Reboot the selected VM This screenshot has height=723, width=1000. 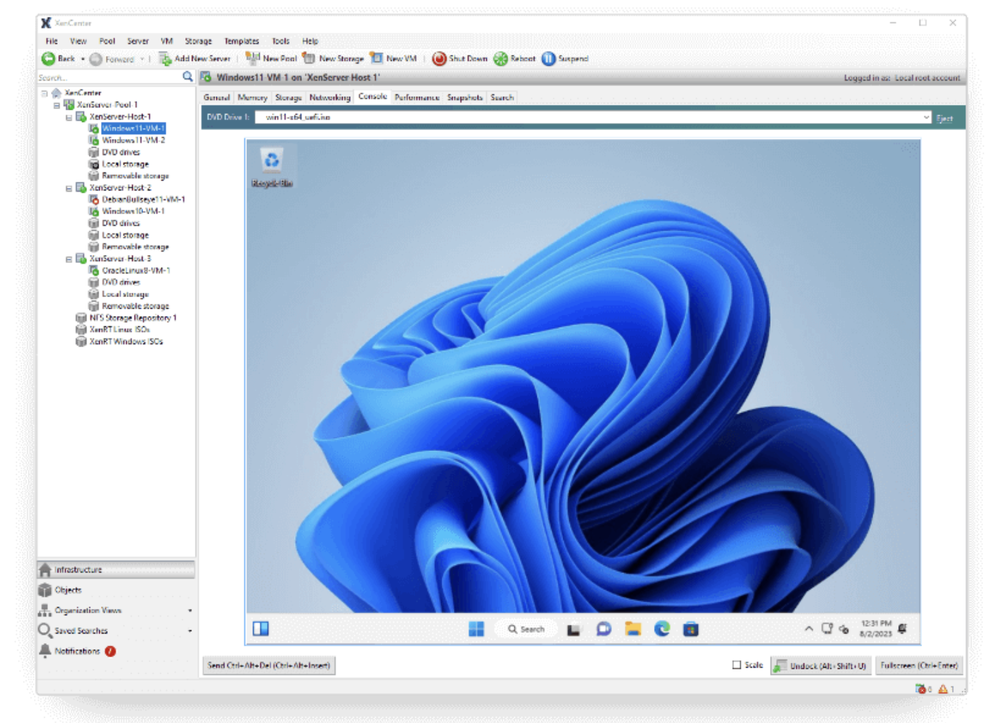(x=515, y=59)
